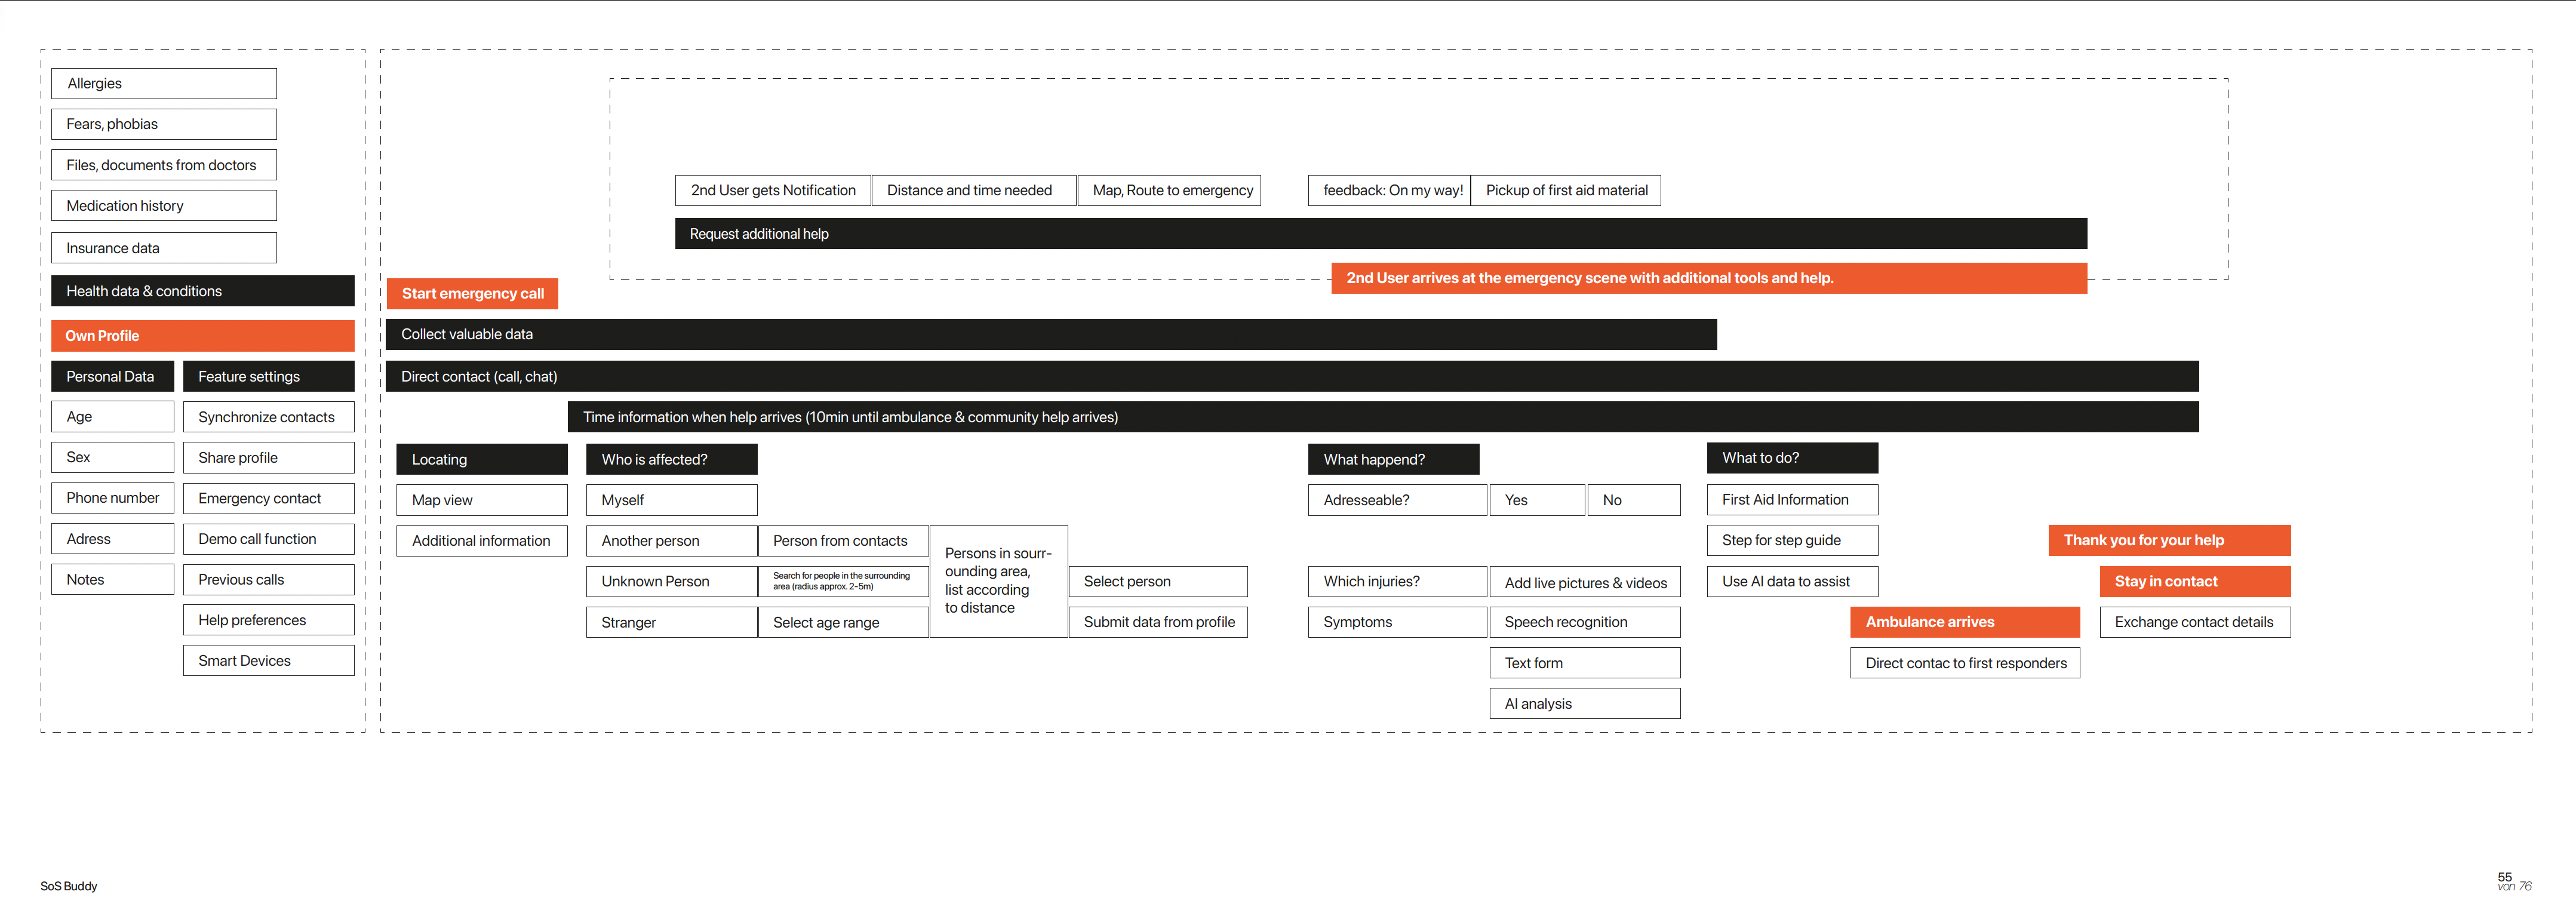This screenshot has width=2576, height=910.
Task: Select Step for step guide box
Action: pos(1791,540)
